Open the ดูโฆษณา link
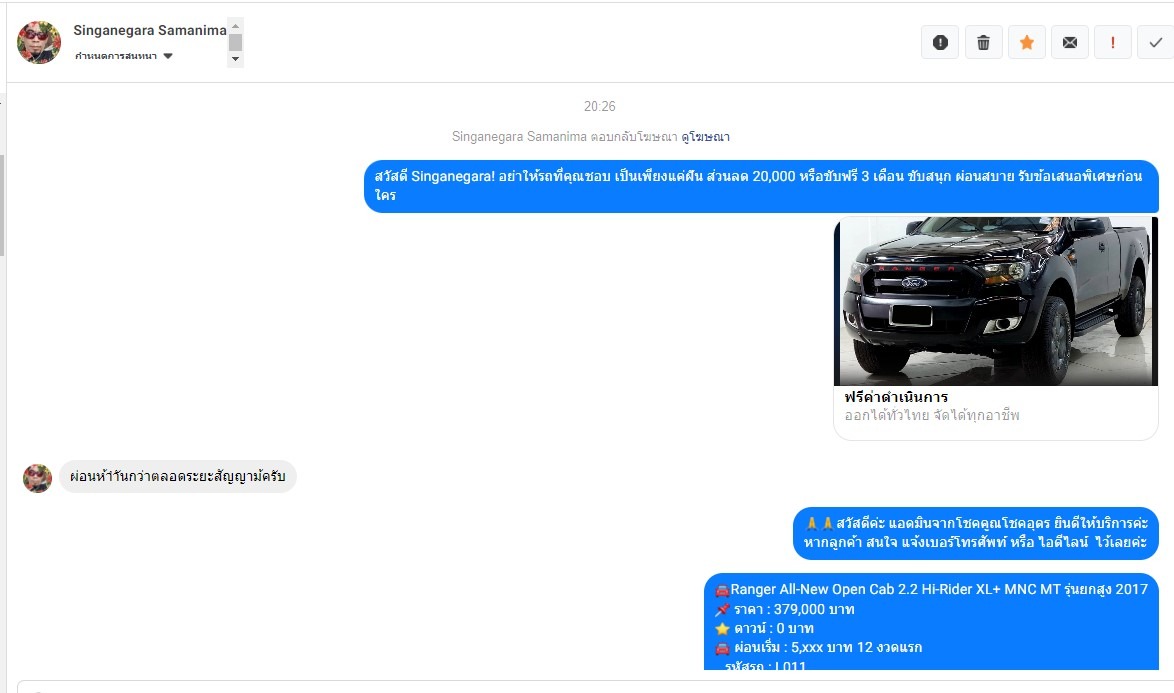This screenshot has width=1174, height=693. pos(705,136)
